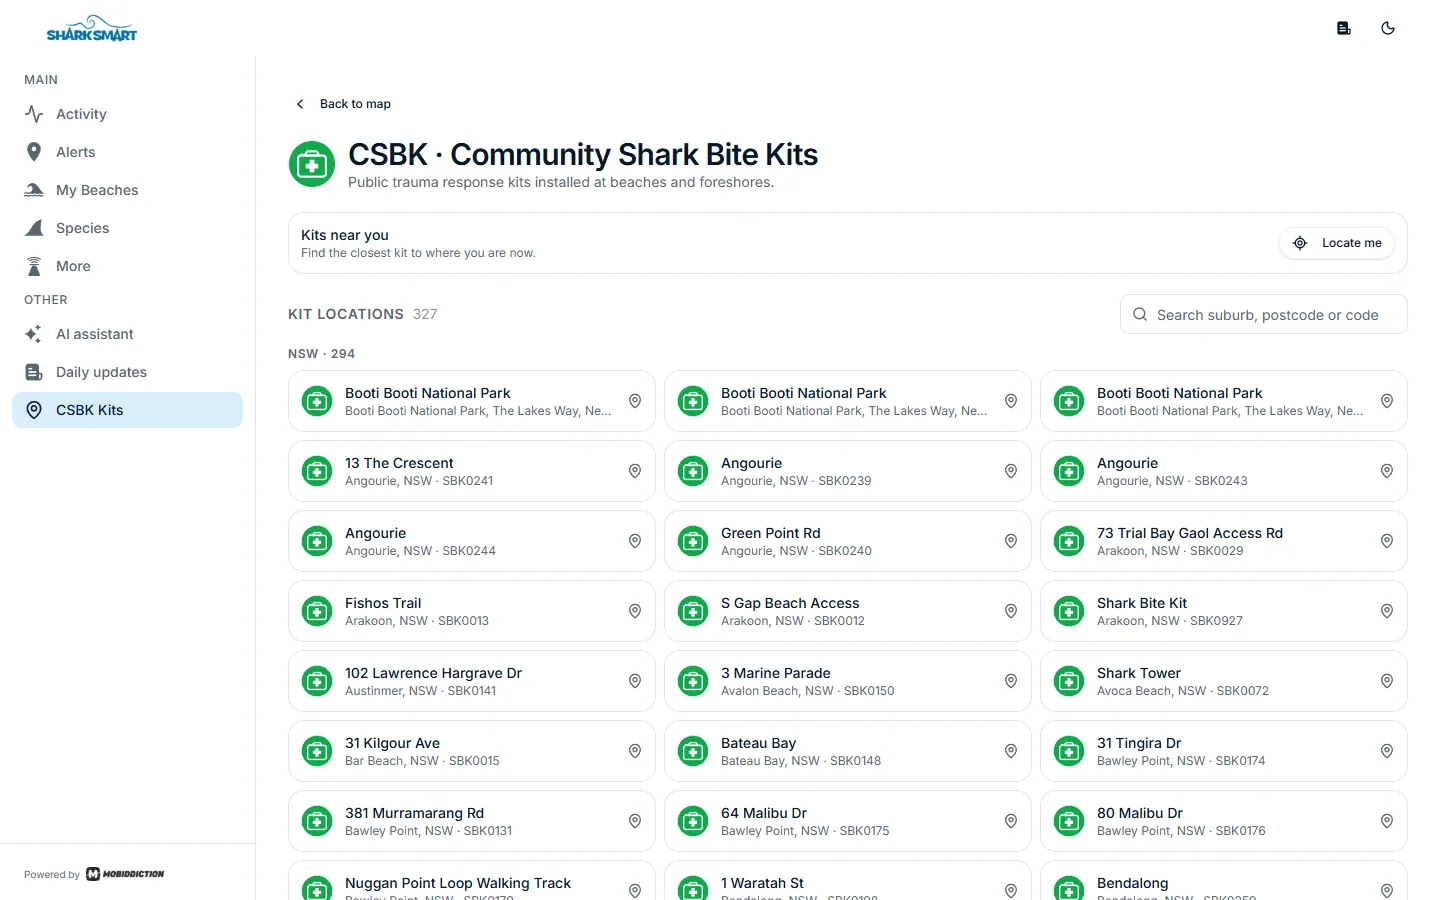This screenshot has width=1440, height=900.
Task: Open Nuggan Point Loop Walking Track card
Action: 472,881
